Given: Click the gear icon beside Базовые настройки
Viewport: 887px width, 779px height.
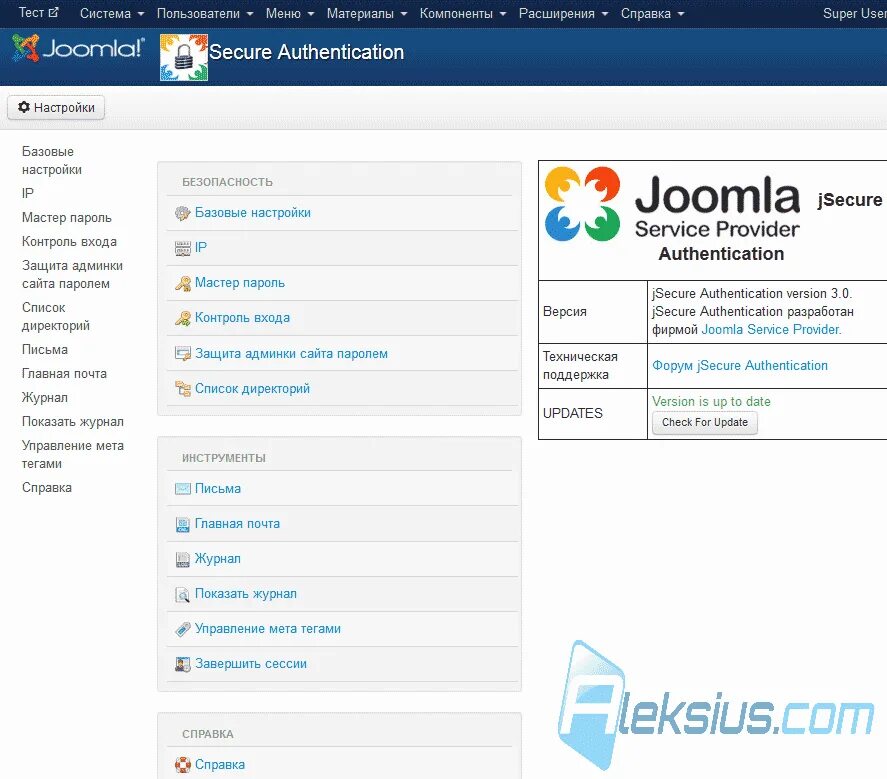Looking at the screenshot, I should (182, 213).
